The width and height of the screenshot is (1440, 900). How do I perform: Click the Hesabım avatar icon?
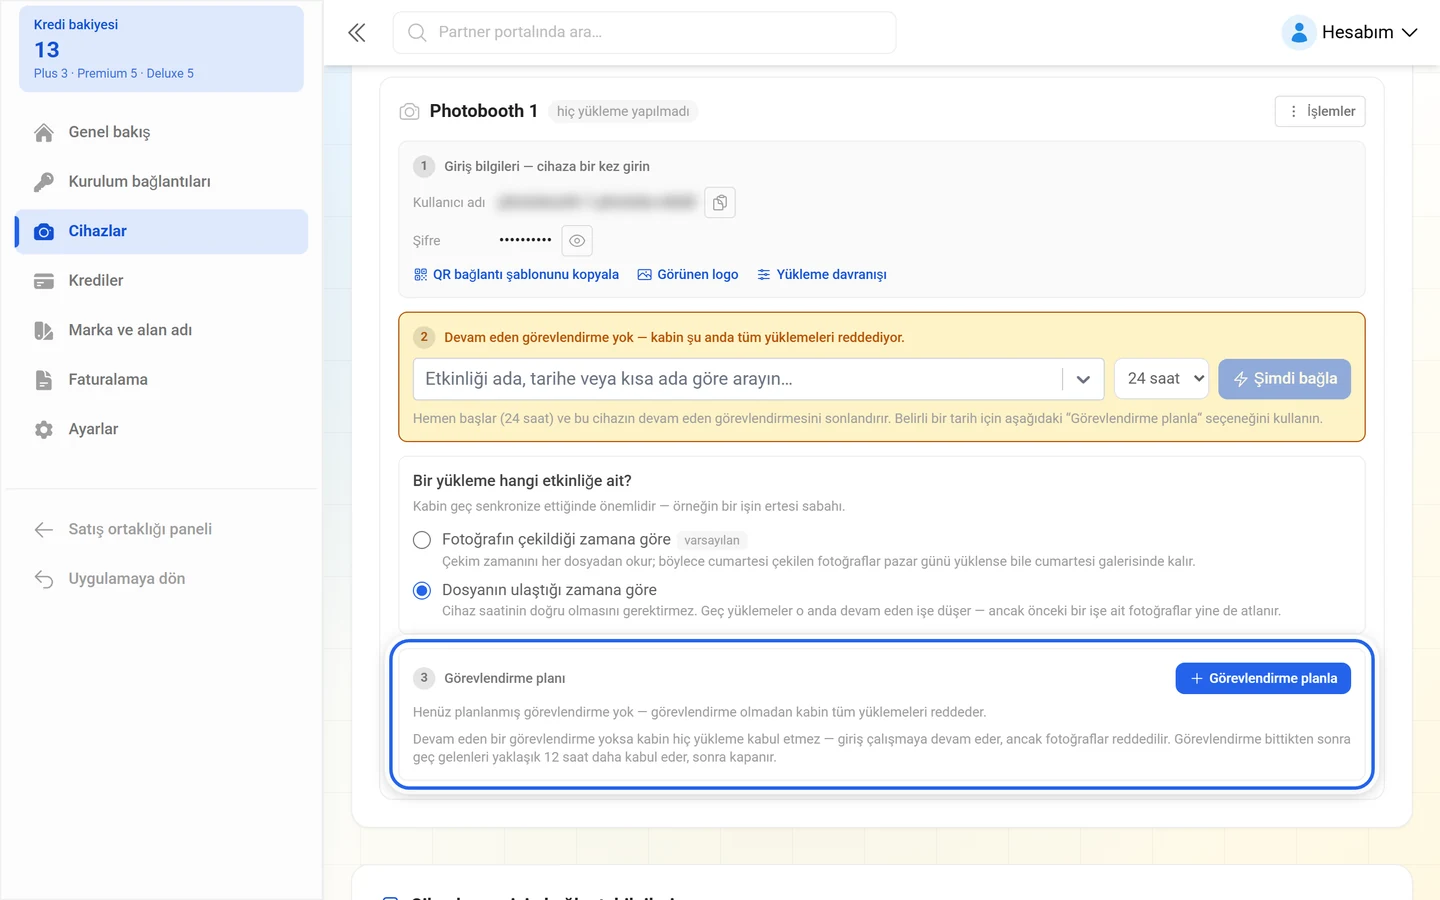pos(1298,33)
